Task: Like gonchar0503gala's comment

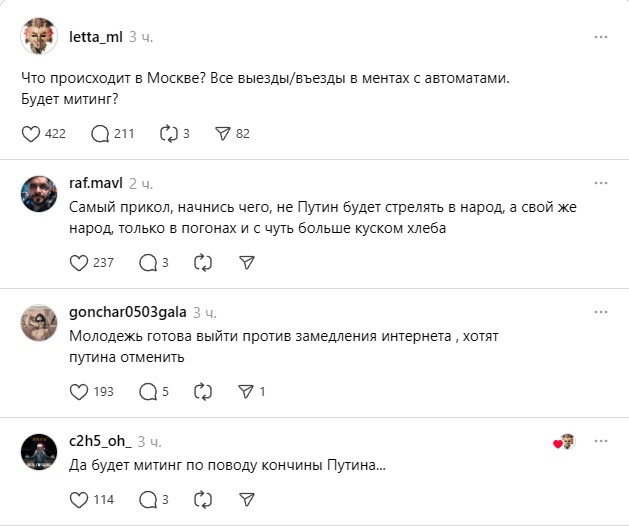Action: click(81, 391)
